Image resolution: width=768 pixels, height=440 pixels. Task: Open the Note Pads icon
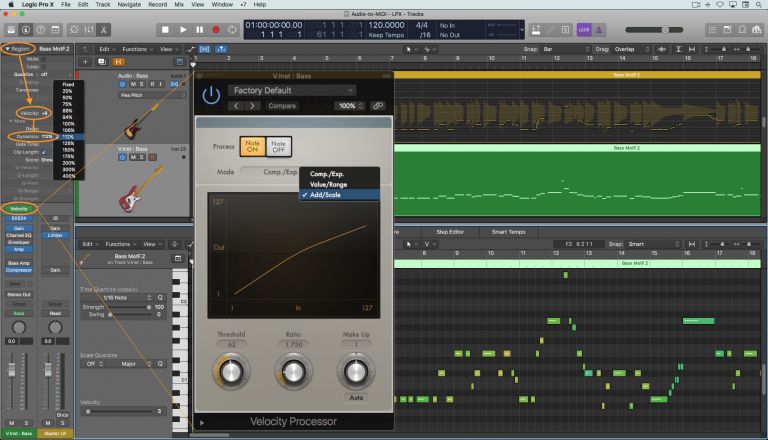(x=727, y=30)
